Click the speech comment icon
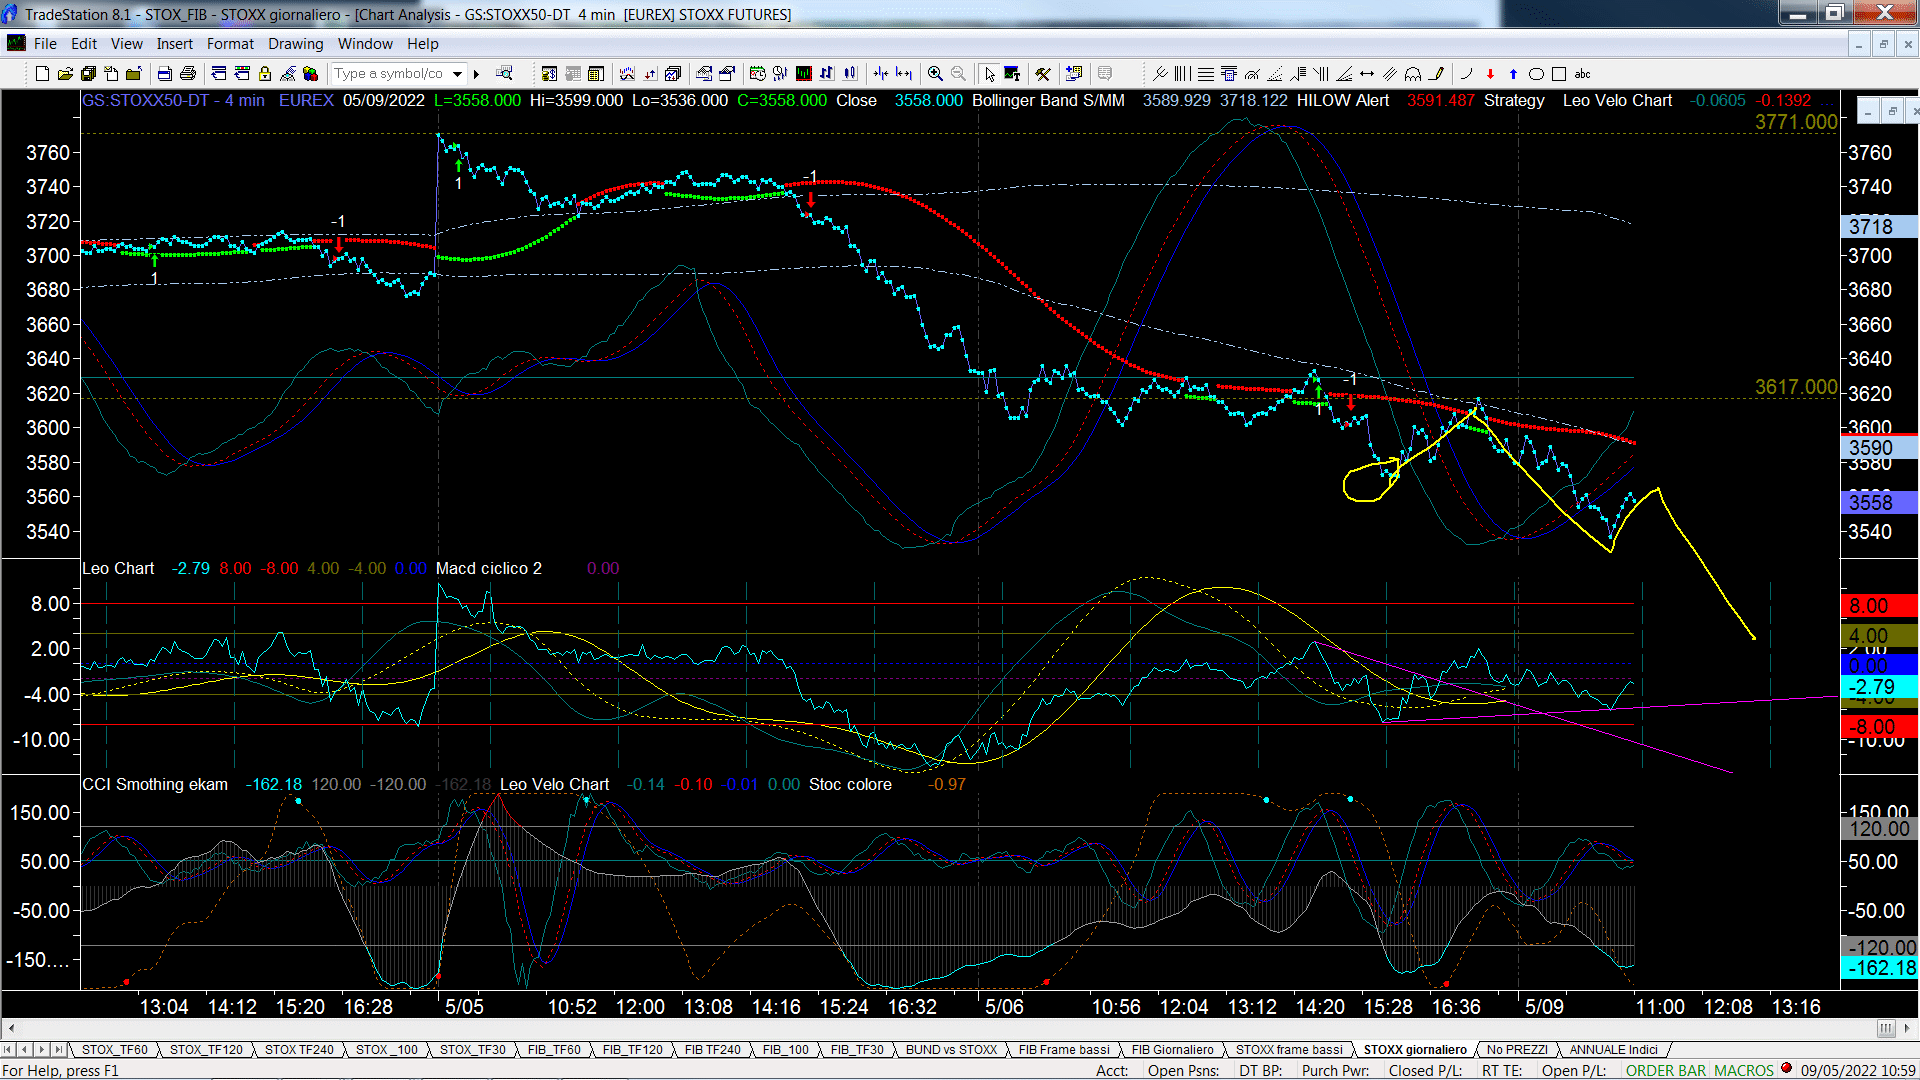1920x1080 pixels. [x=1105, y=73]
